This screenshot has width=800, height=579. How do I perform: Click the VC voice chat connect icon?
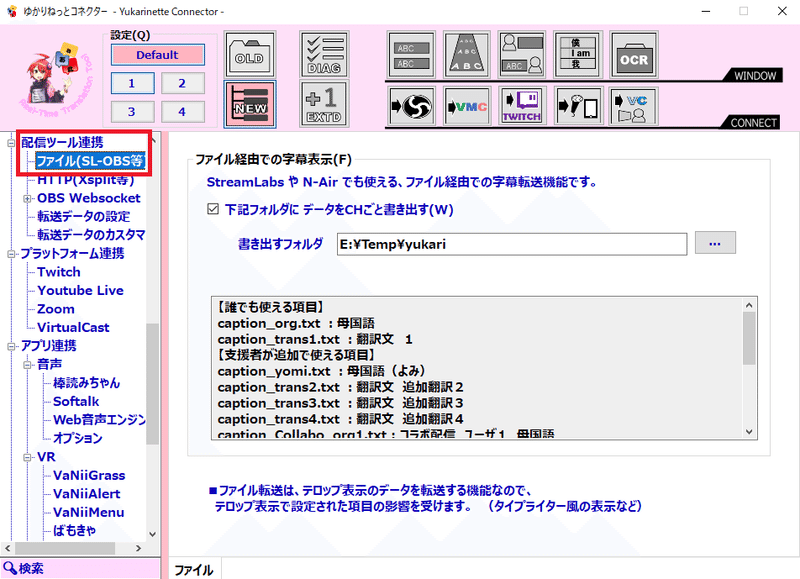[634, 106]
